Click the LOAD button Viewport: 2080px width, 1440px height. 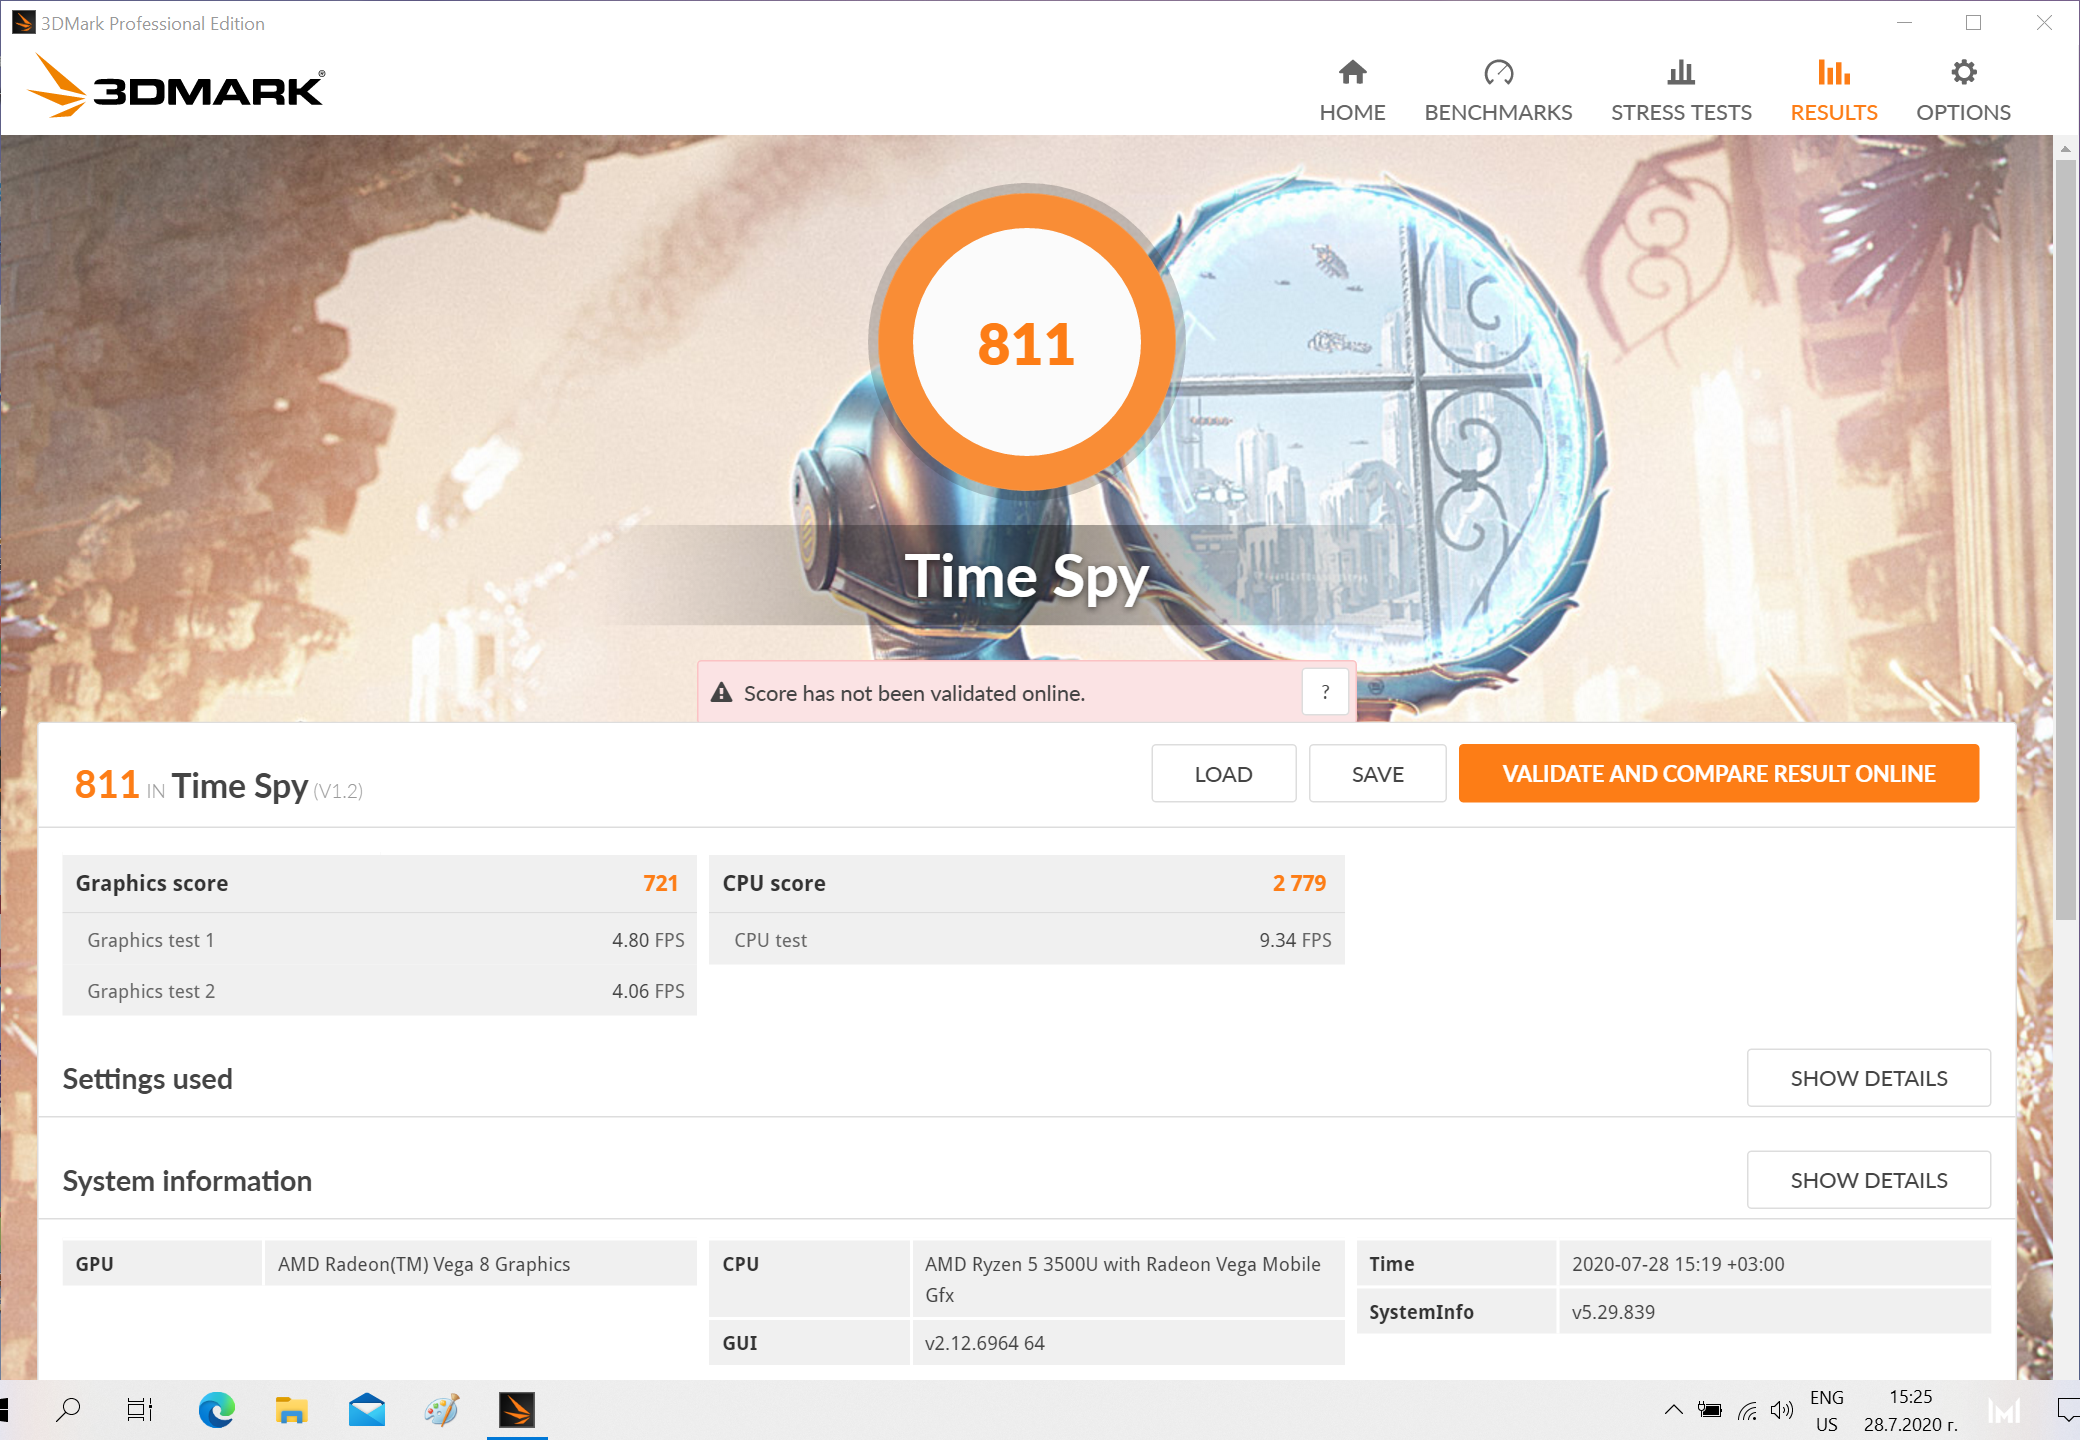click(x=1223, y=773)
